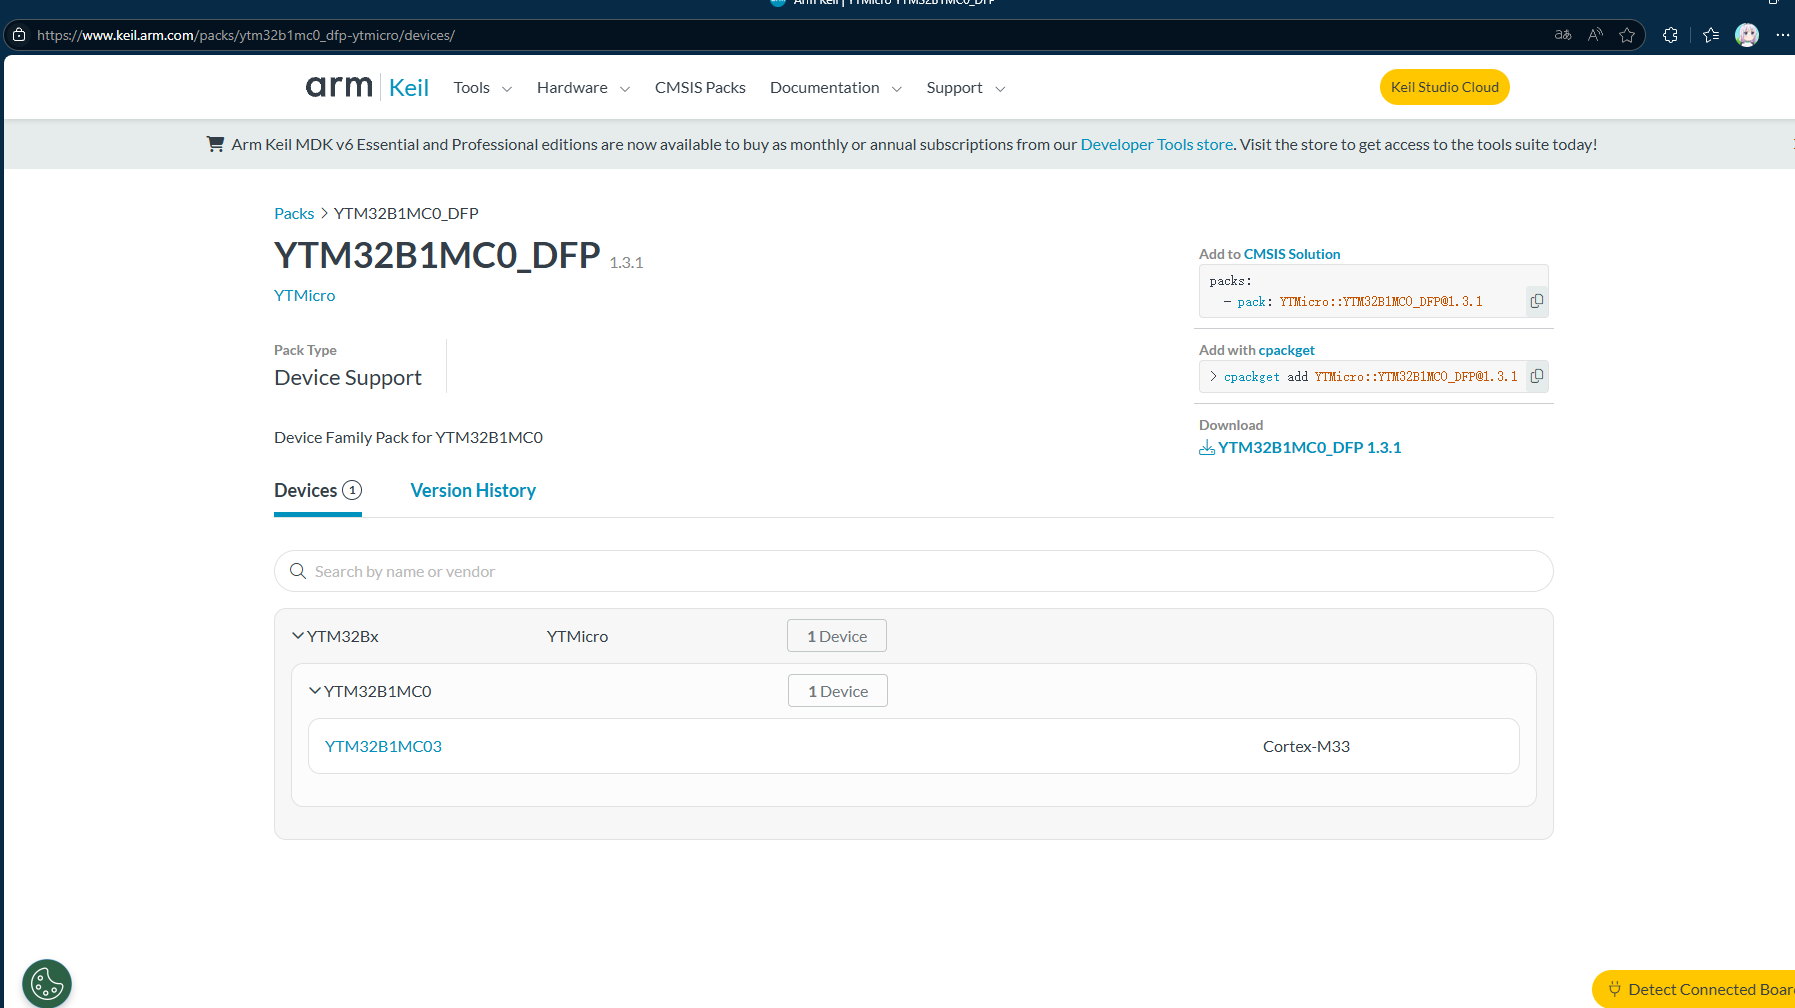Click the 1 Device badge for YTM32B1MC0
The height and width of the screenshot is (1008, 1795).
tap(838, 691)
